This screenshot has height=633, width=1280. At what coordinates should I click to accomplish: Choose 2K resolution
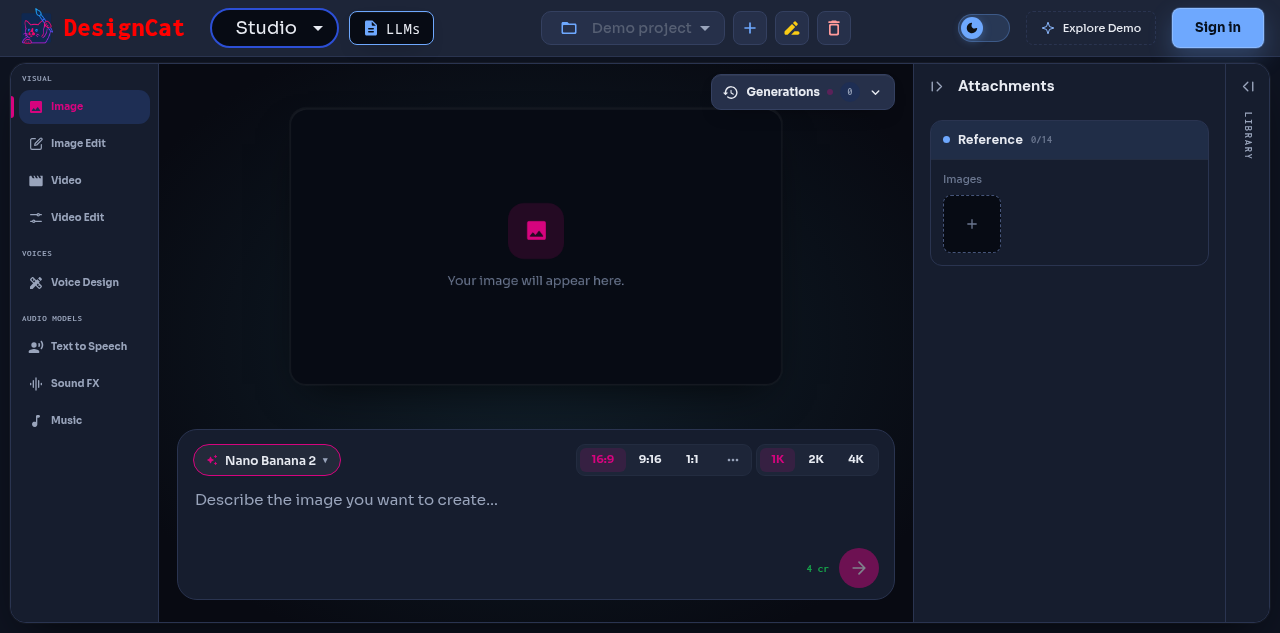816,460
